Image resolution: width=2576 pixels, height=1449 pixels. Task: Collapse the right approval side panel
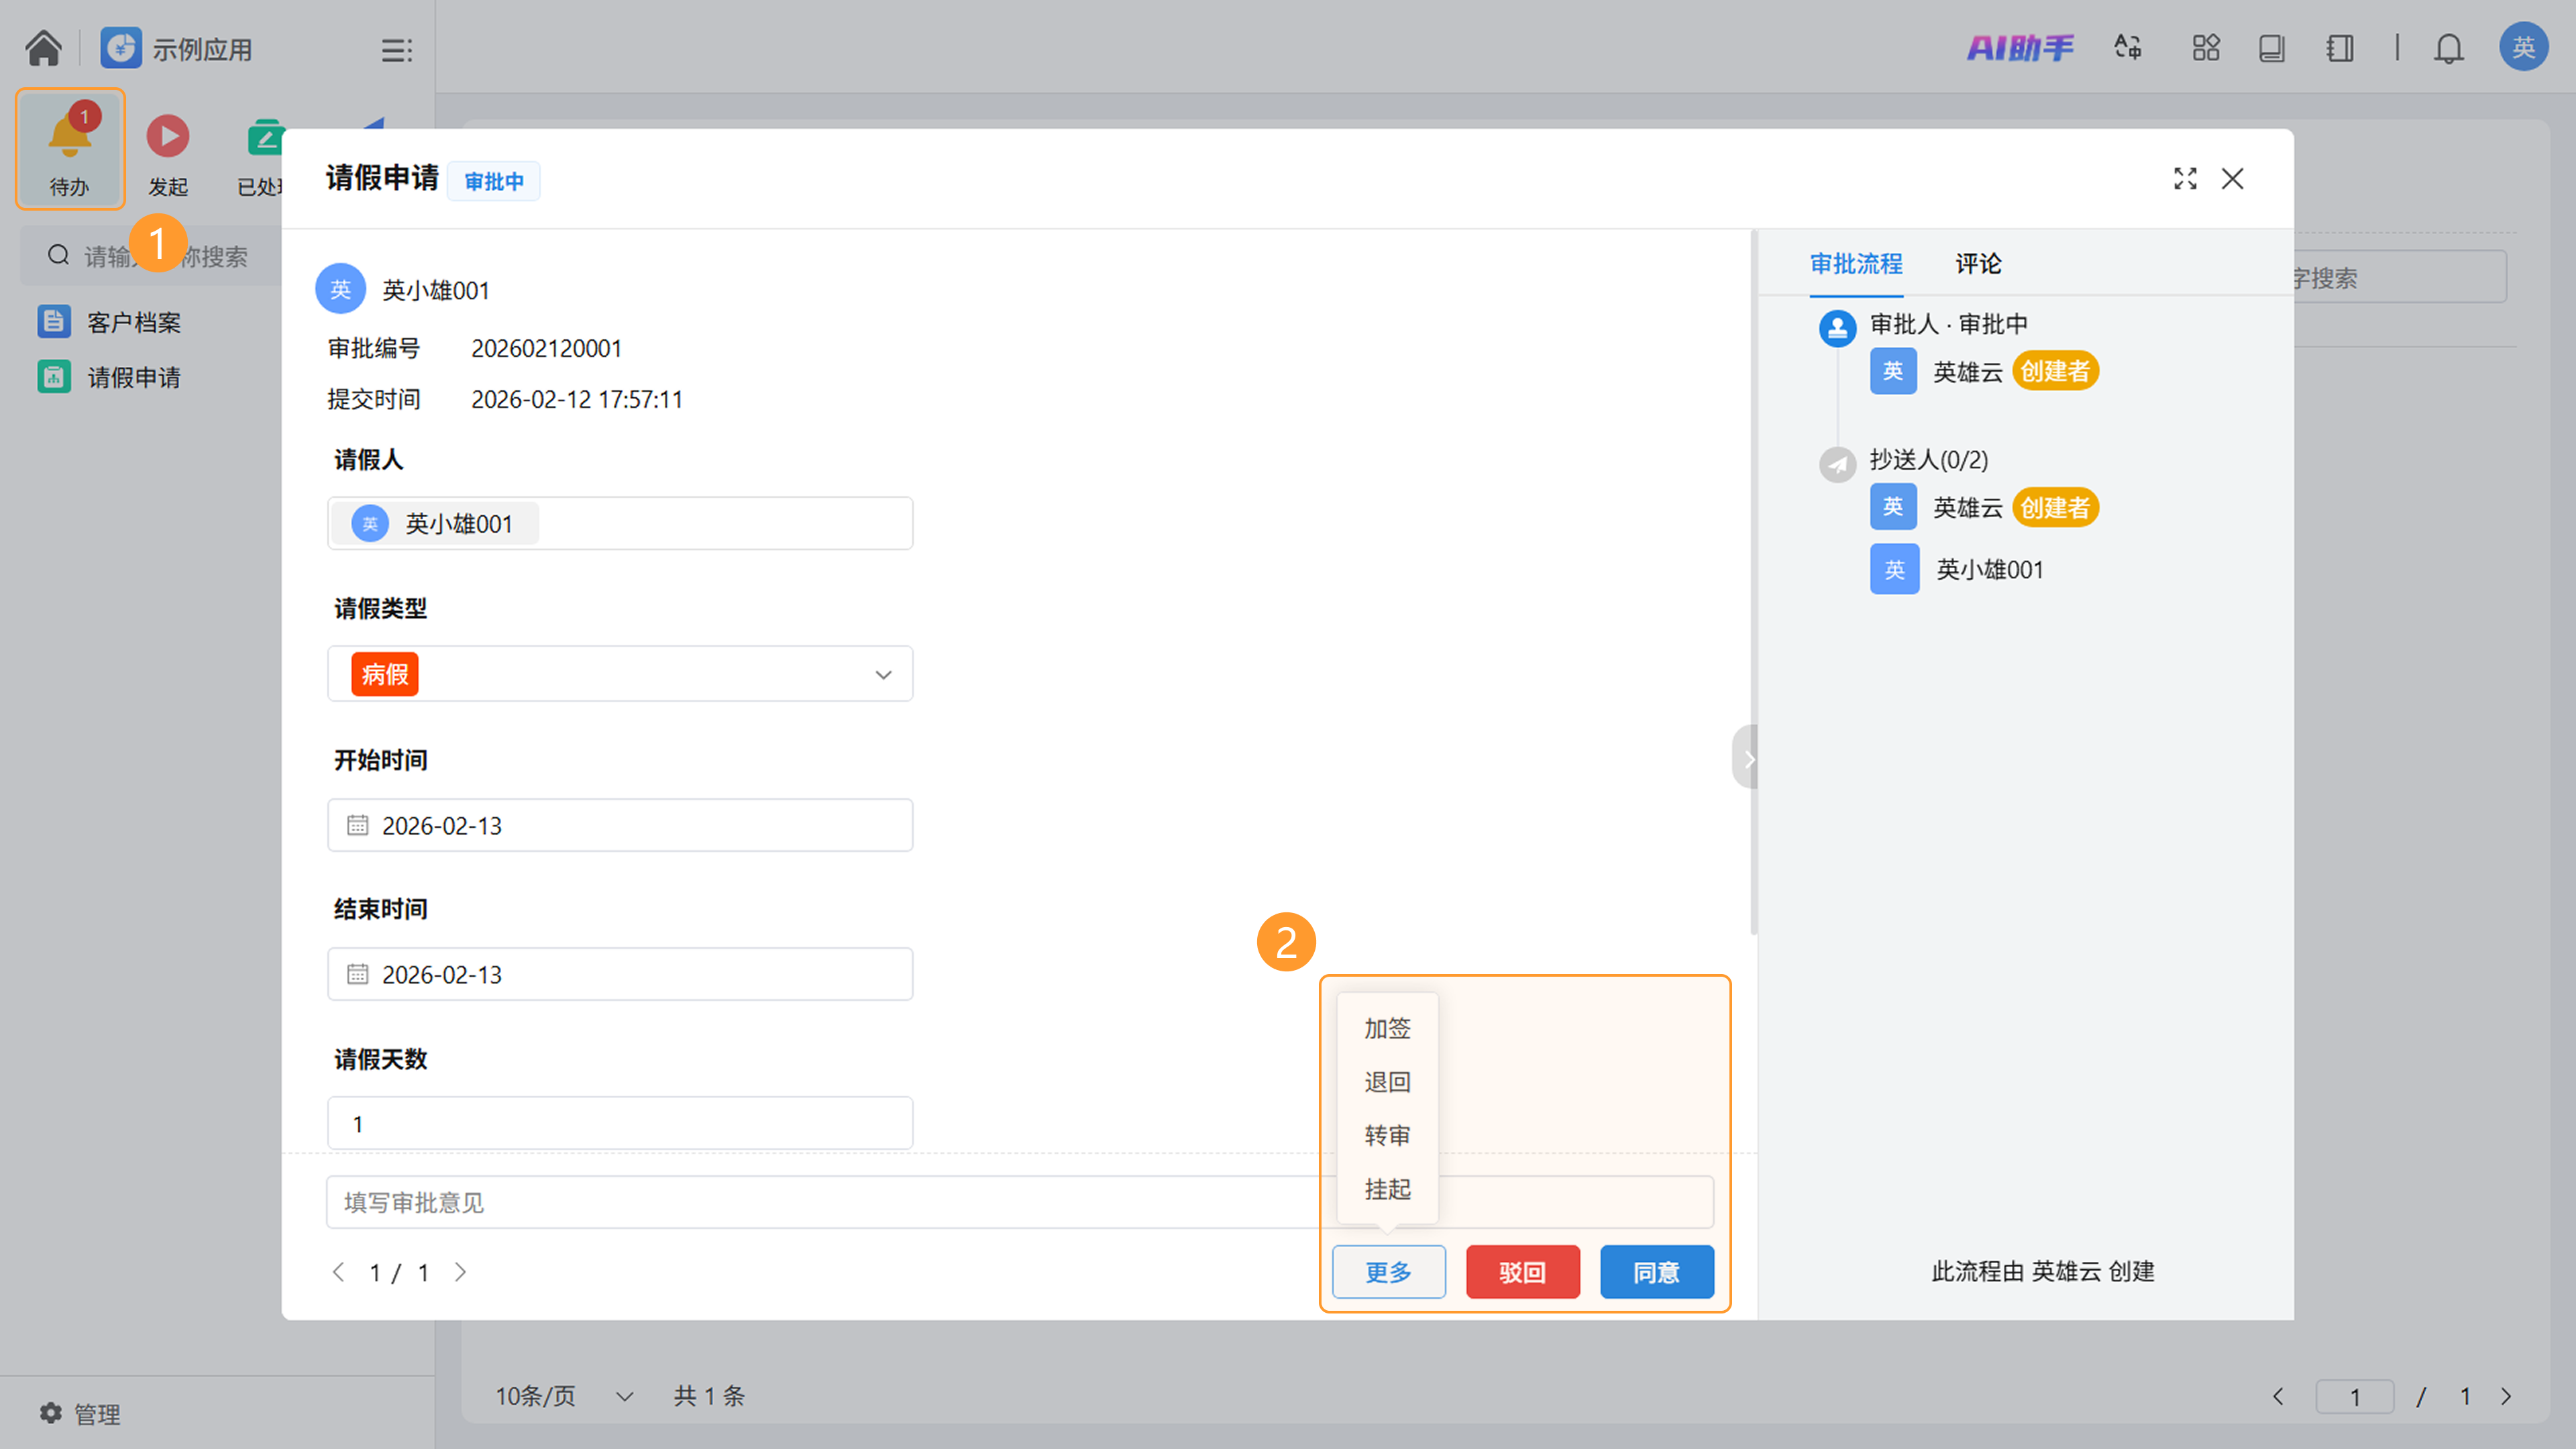[x=1747, y=758]
